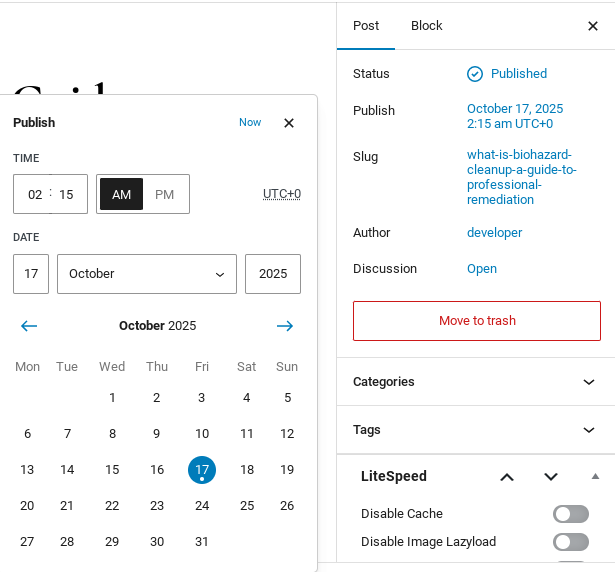
Task: Open the month dropdown showing October
Action: (147, 274)
